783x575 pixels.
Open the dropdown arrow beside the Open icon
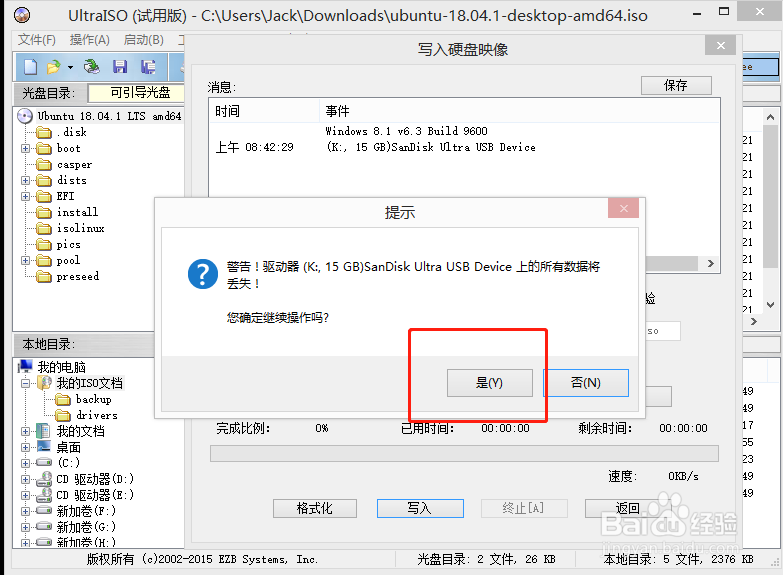[70, 67]
